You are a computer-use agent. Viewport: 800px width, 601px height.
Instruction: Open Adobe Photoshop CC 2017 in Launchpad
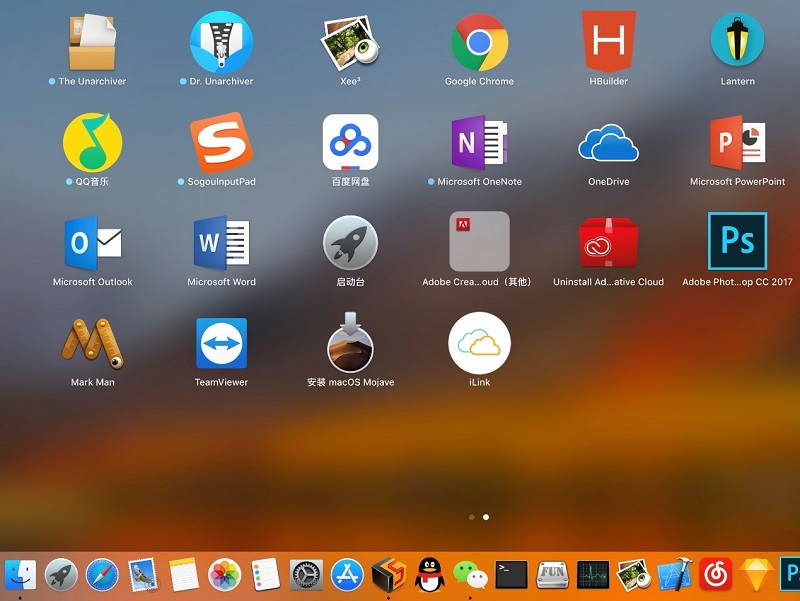[737, 242]
